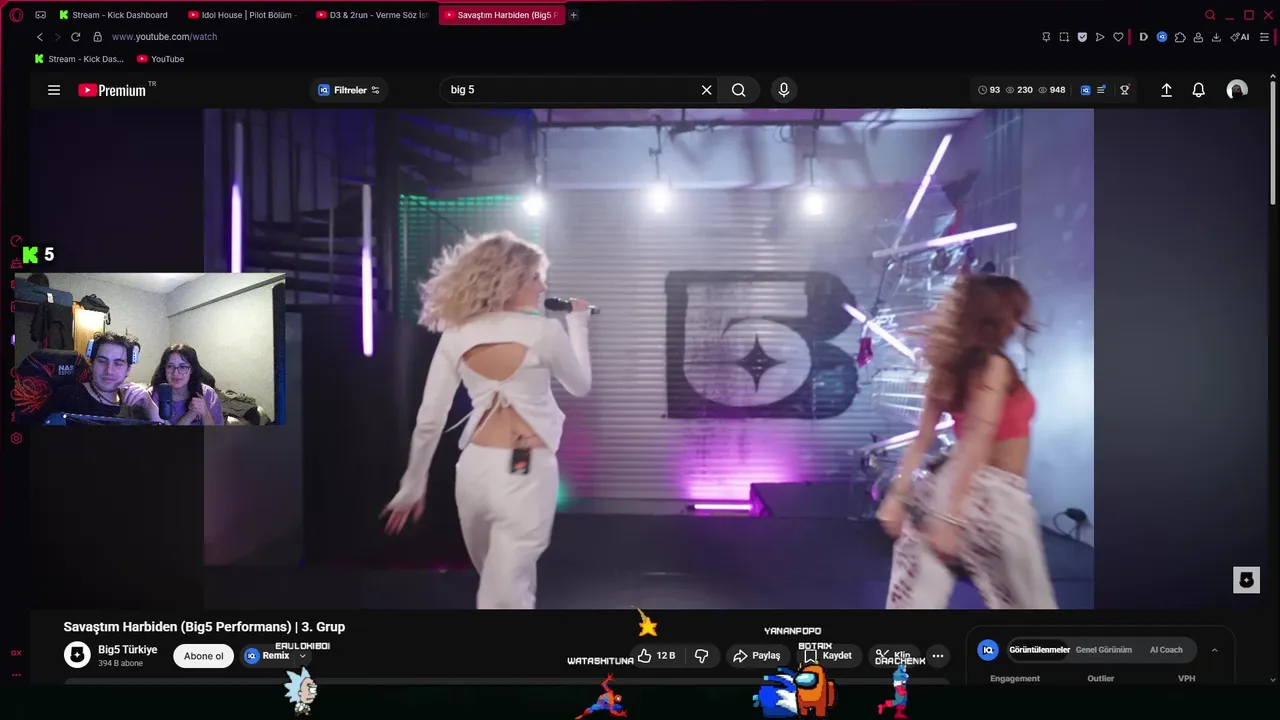Image resolution: width=1280 pixels, height=720 pixels.
Task: Open Opera easy setup sliders
Action: 1265,37
